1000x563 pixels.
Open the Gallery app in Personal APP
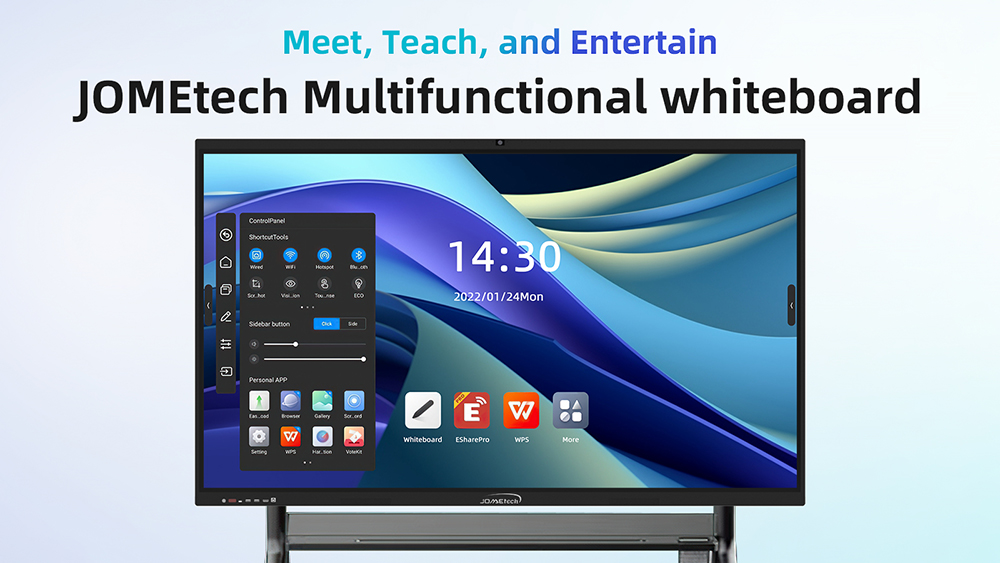pyautogui.click(x=322, y=402)
